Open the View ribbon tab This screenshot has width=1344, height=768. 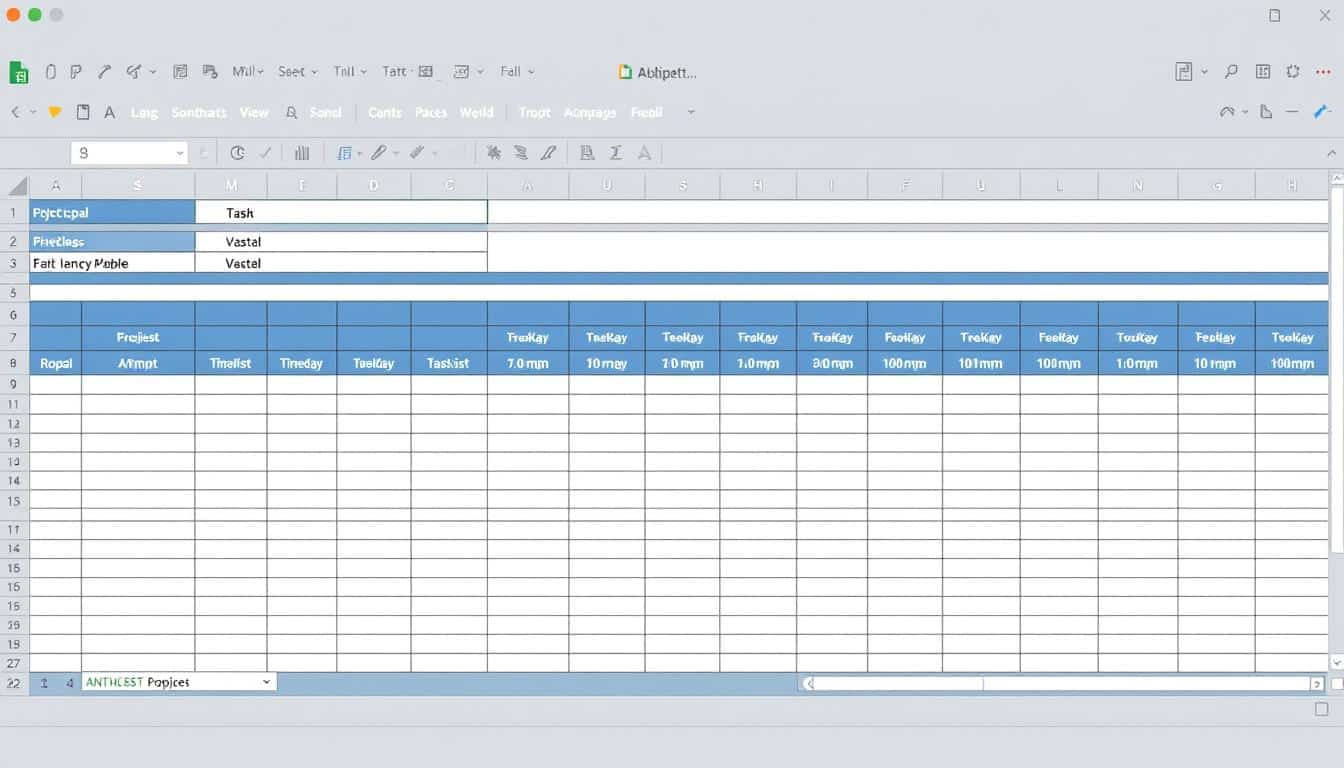[254, 113]
